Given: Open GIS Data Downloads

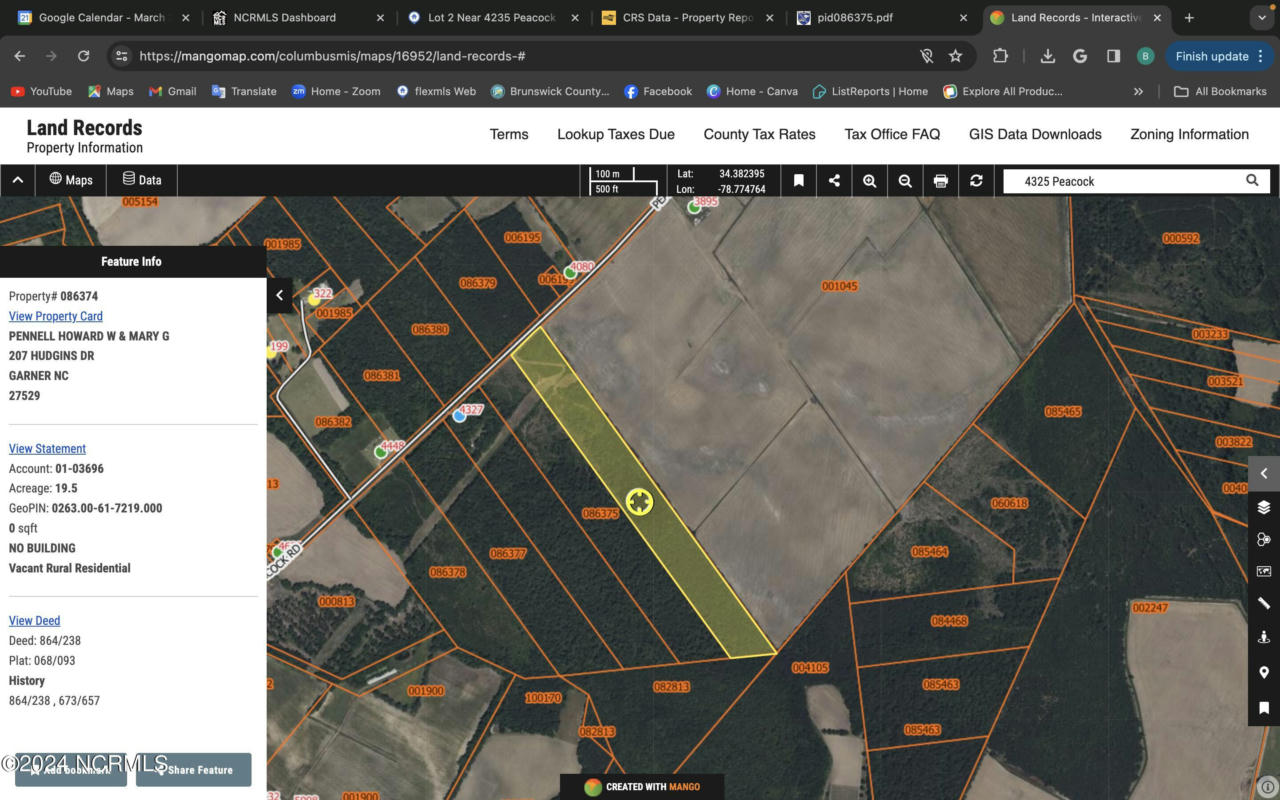Looking at the screenshot, I should [x=1035, y=134].
